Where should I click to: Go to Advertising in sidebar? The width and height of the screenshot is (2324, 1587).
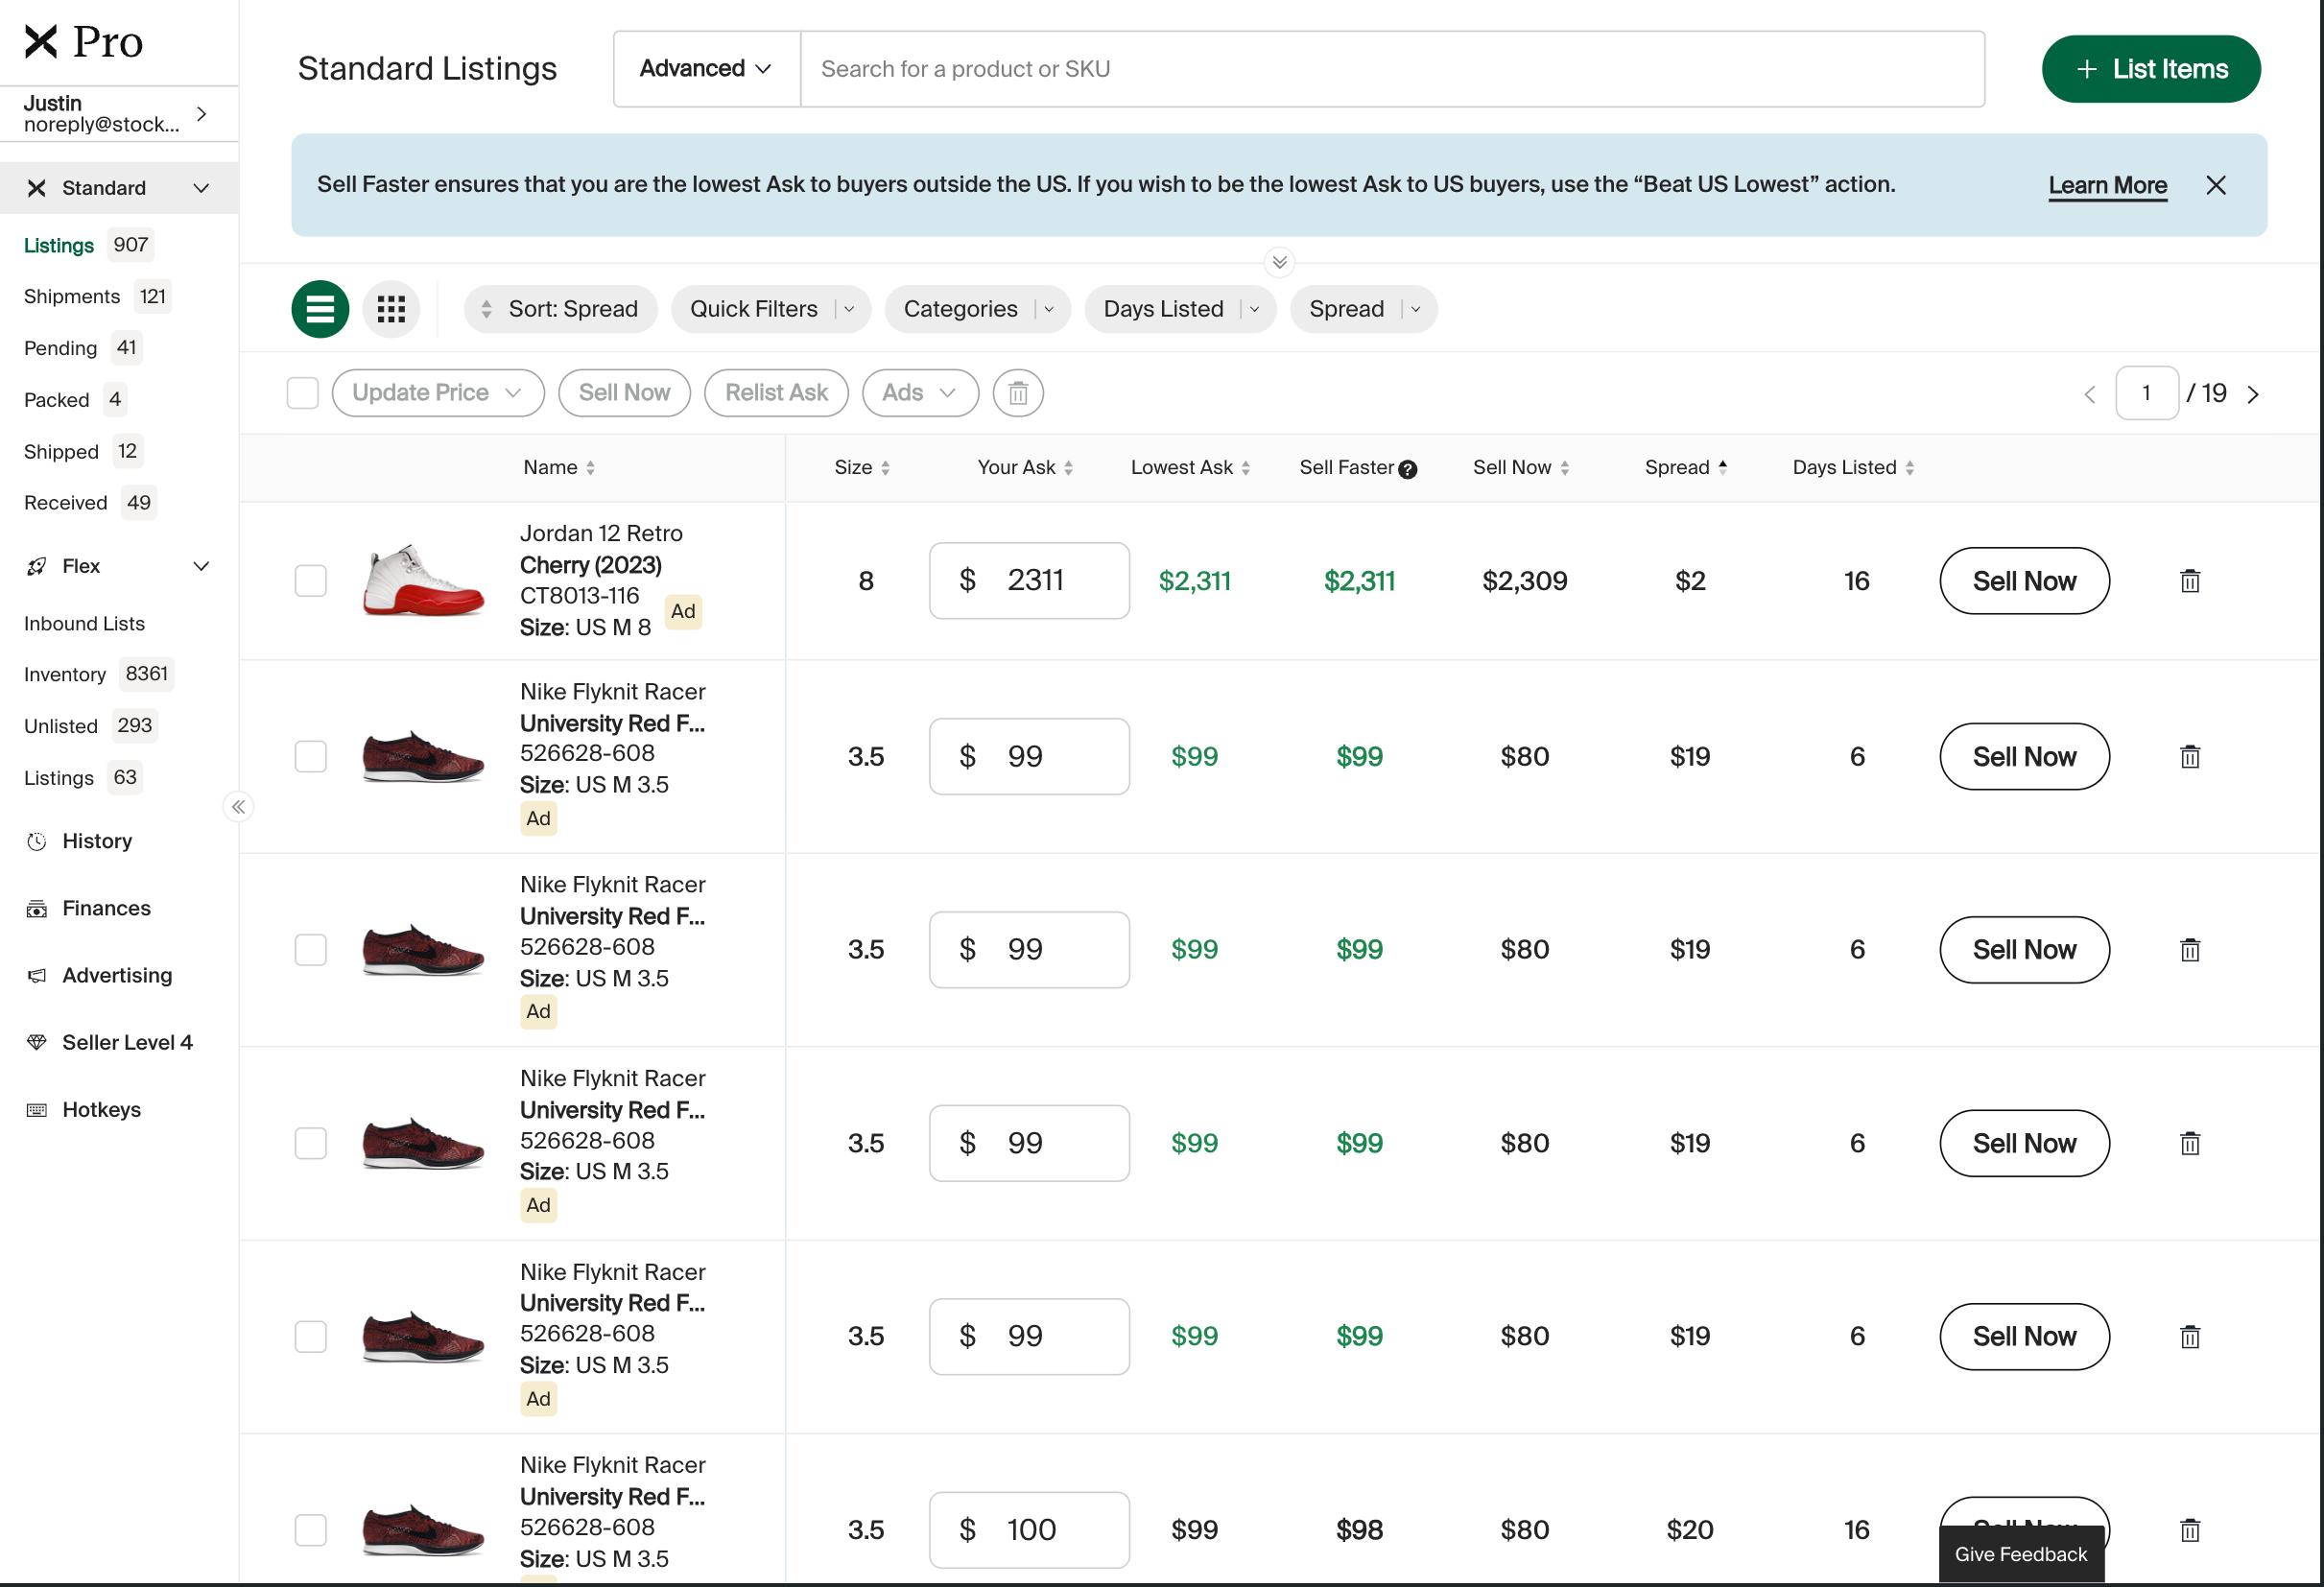coord(117,975)
